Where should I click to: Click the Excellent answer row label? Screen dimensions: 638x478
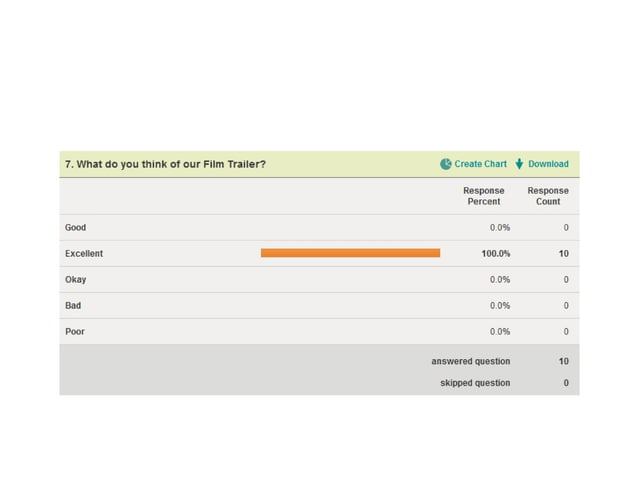tap(84, 254)
